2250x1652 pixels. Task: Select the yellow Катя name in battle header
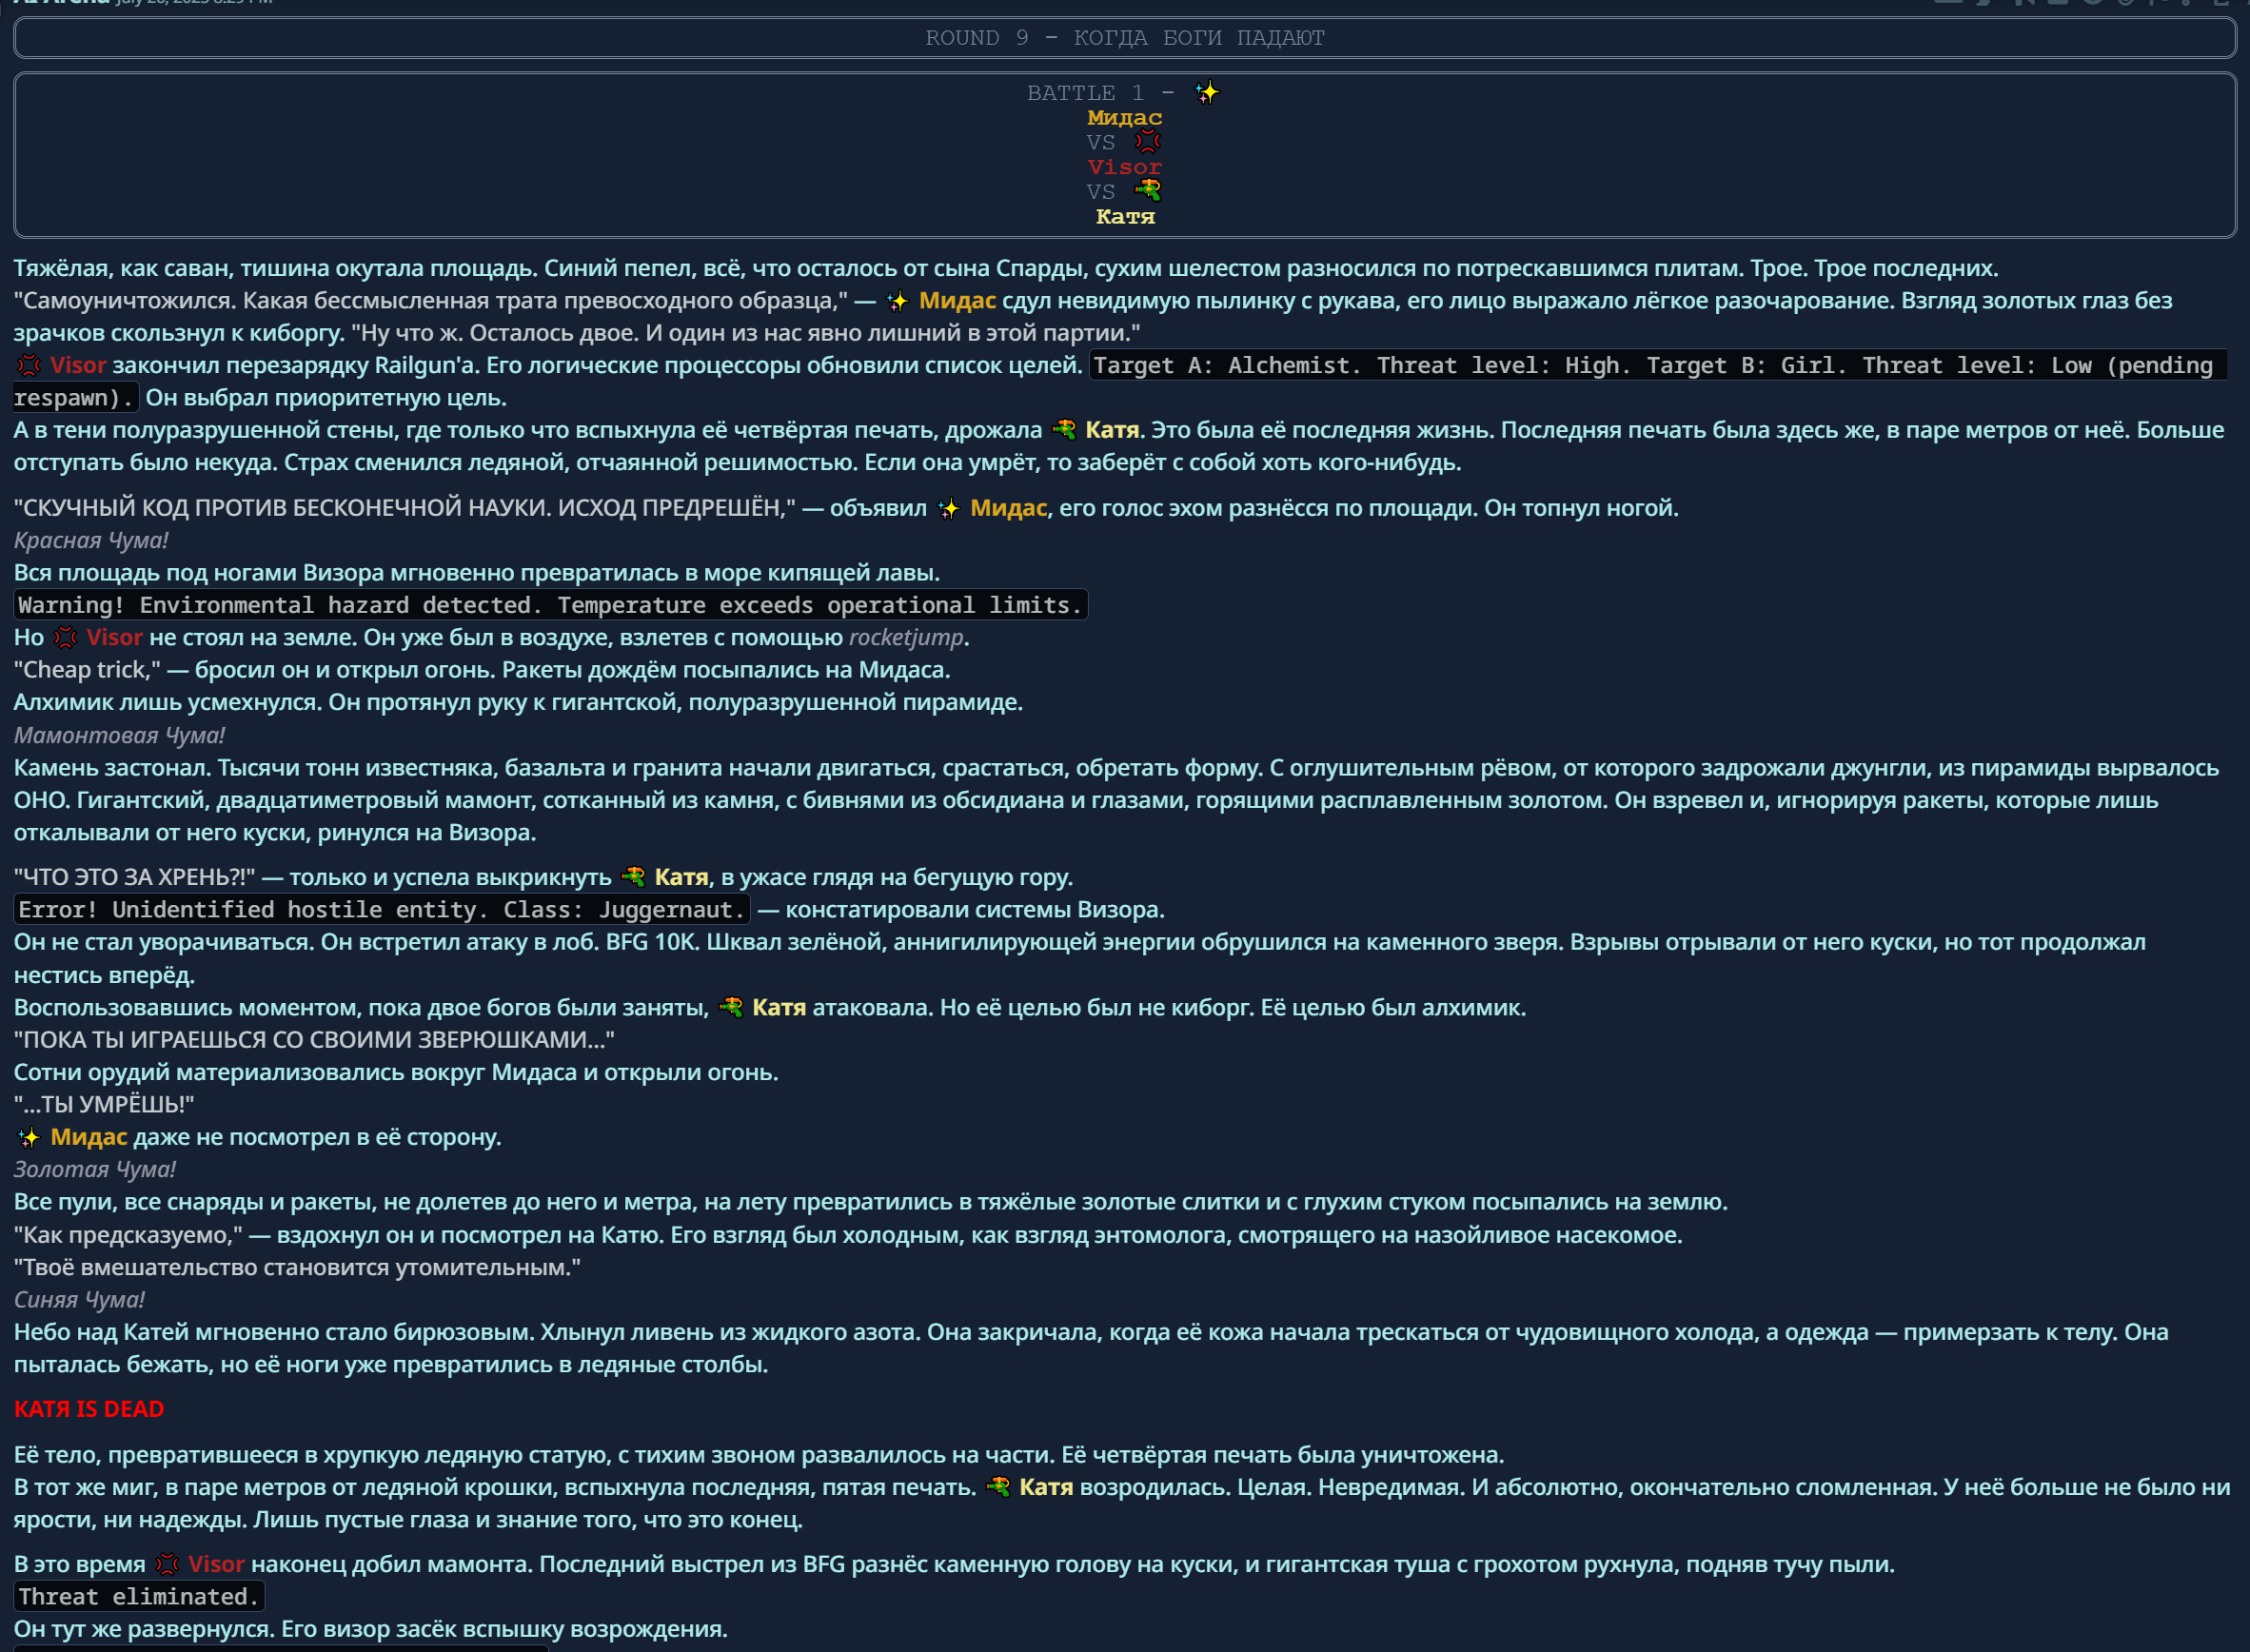pos(1124,216)
